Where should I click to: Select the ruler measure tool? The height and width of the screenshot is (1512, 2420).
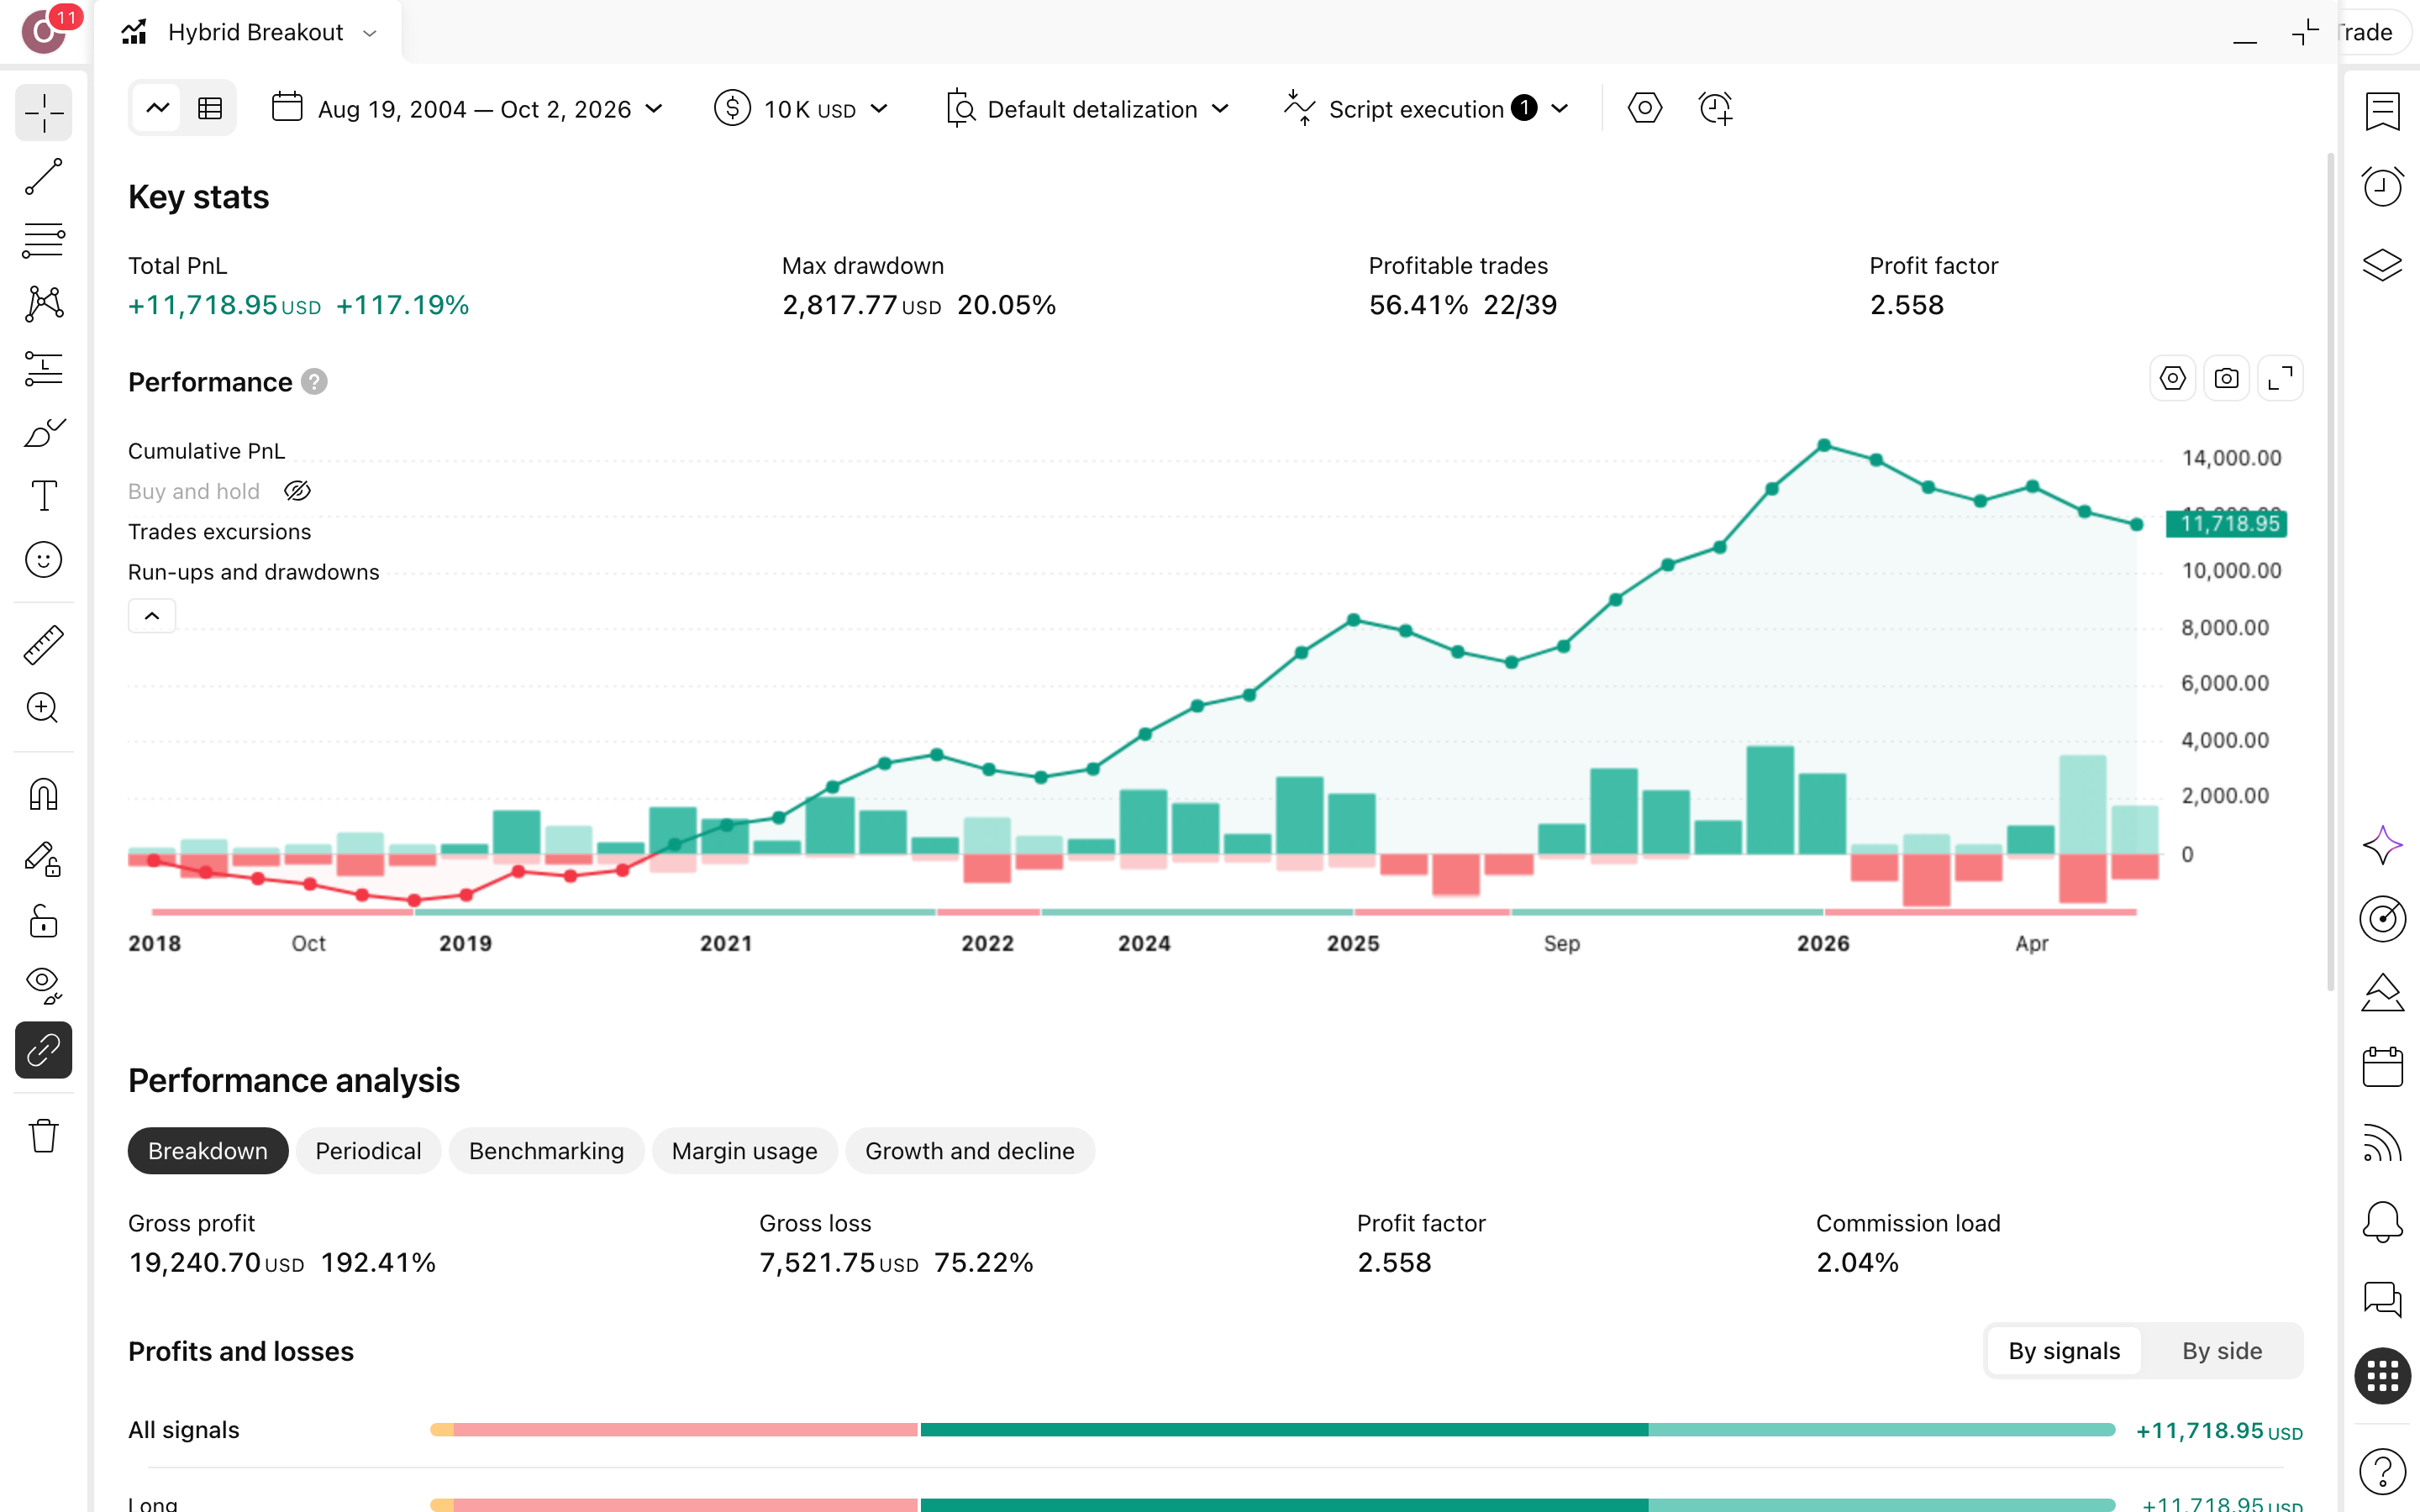pos(44,645)
